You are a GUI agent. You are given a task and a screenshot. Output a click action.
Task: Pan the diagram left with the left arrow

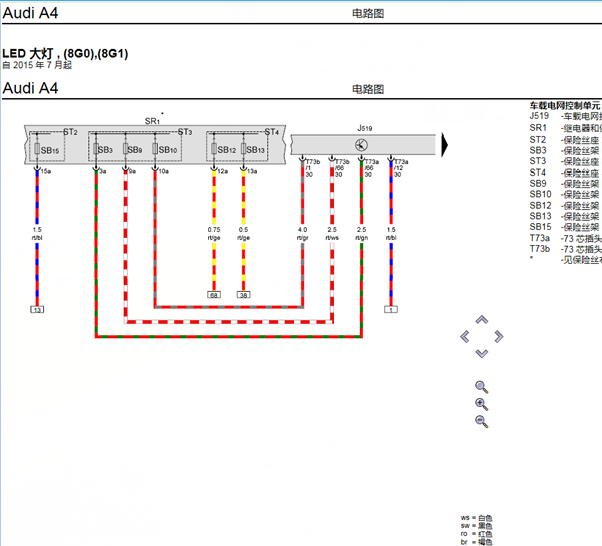click(x=465, y=337)
